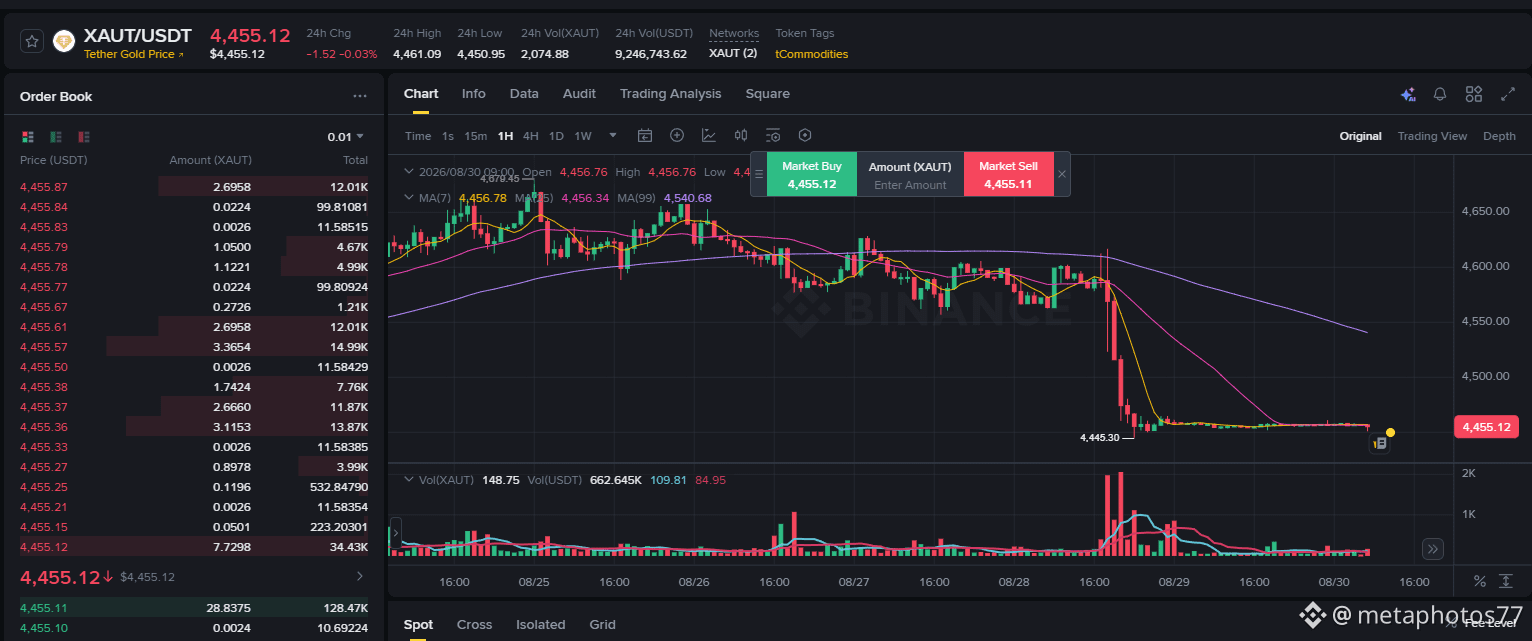The image size is (1532, 641).
Task: Grab the quick trade panel handle
Action: (x=758, y=174)
